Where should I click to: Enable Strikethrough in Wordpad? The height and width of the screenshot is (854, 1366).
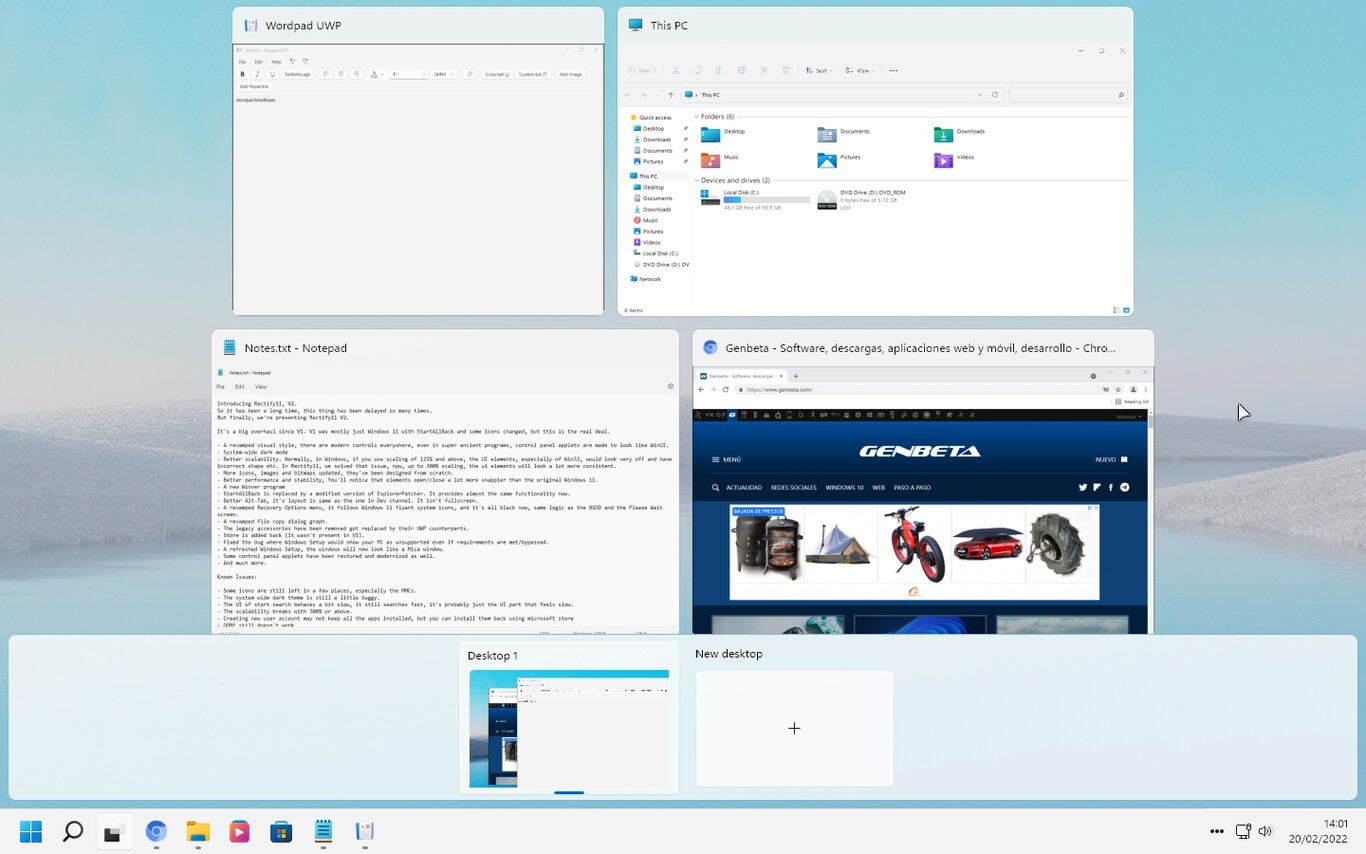tap(298, 74)
